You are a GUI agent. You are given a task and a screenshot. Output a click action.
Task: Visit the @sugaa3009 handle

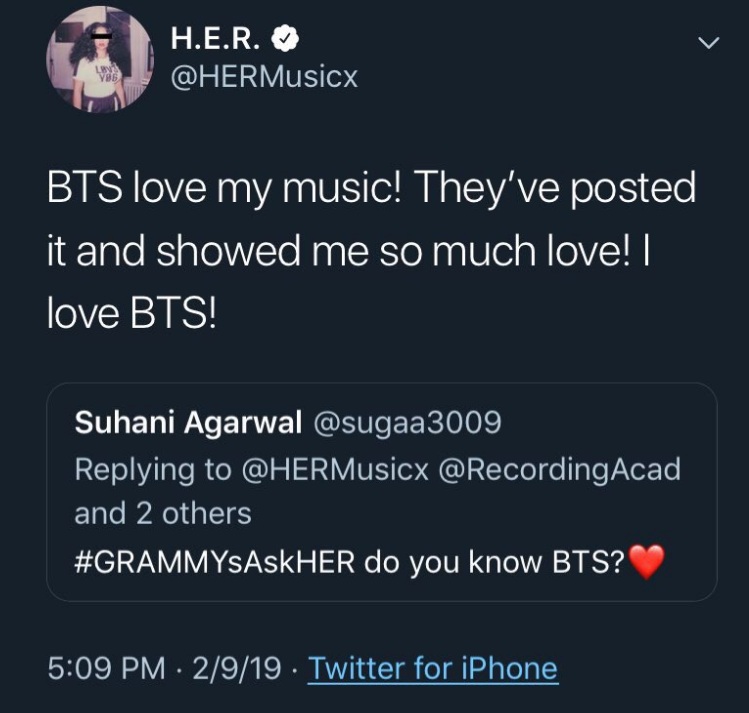tap(407, 423)
